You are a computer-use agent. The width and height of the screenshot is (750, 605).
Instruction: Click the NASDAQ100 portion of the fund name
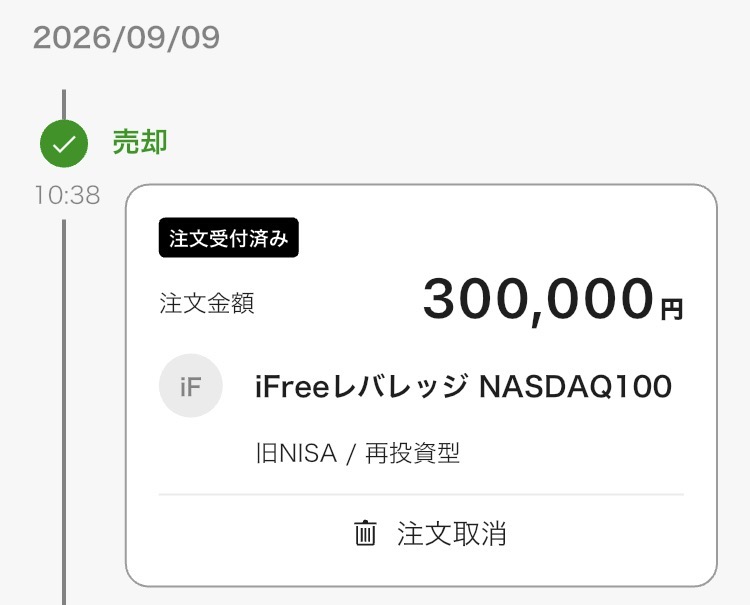click(575, 386)
